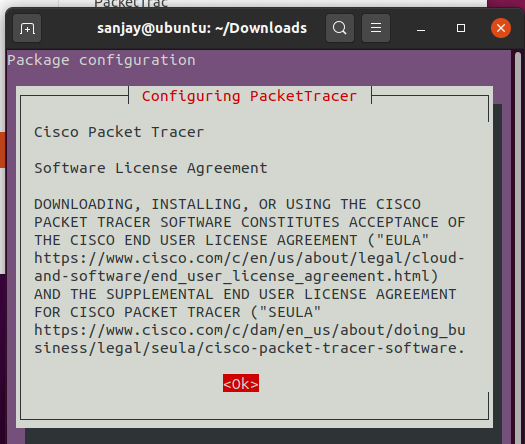Click the DOWNLOADING, INSTALLING text line

tap(227, 204)
